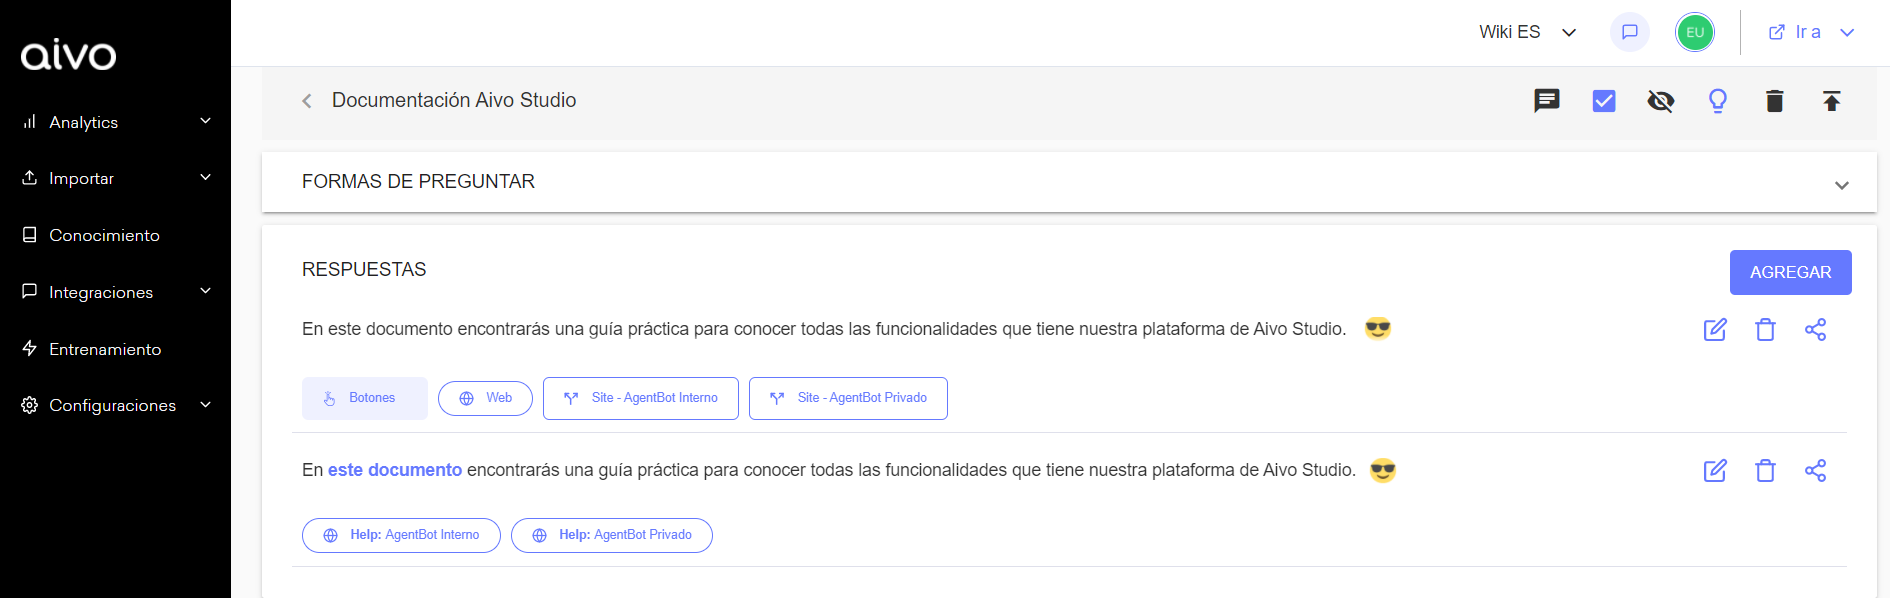Open the chat bubble in top bar
This screenshot has height=598, width=1890.
tap(1630, 32)
